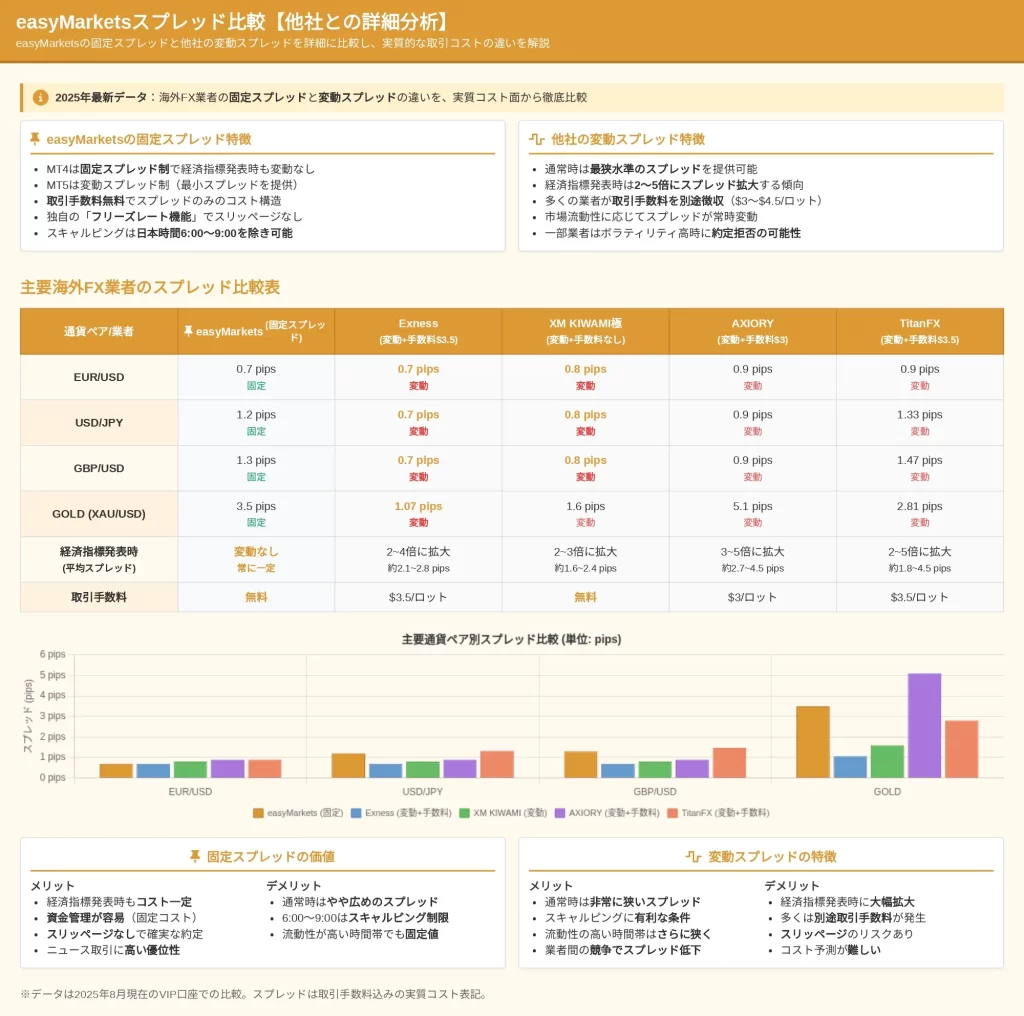Click the 1.2 pips cell for easyMarkets USD/JPY
The image size is (1024, 1016).
(x=256, y=422)
